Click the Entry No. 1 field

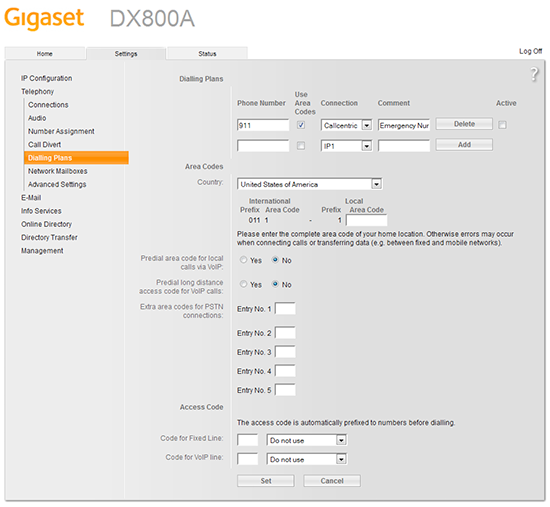(285, 309)
